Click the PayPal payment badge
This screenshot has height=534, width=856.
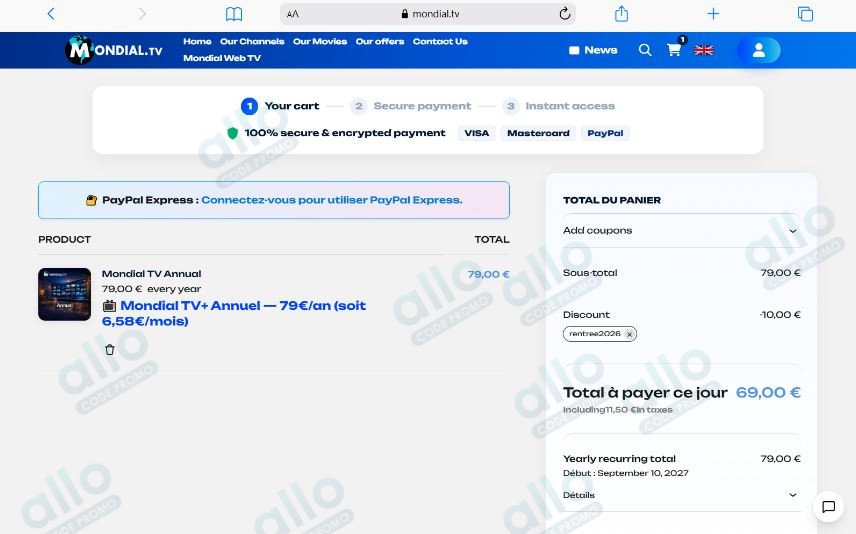(605, 133)
